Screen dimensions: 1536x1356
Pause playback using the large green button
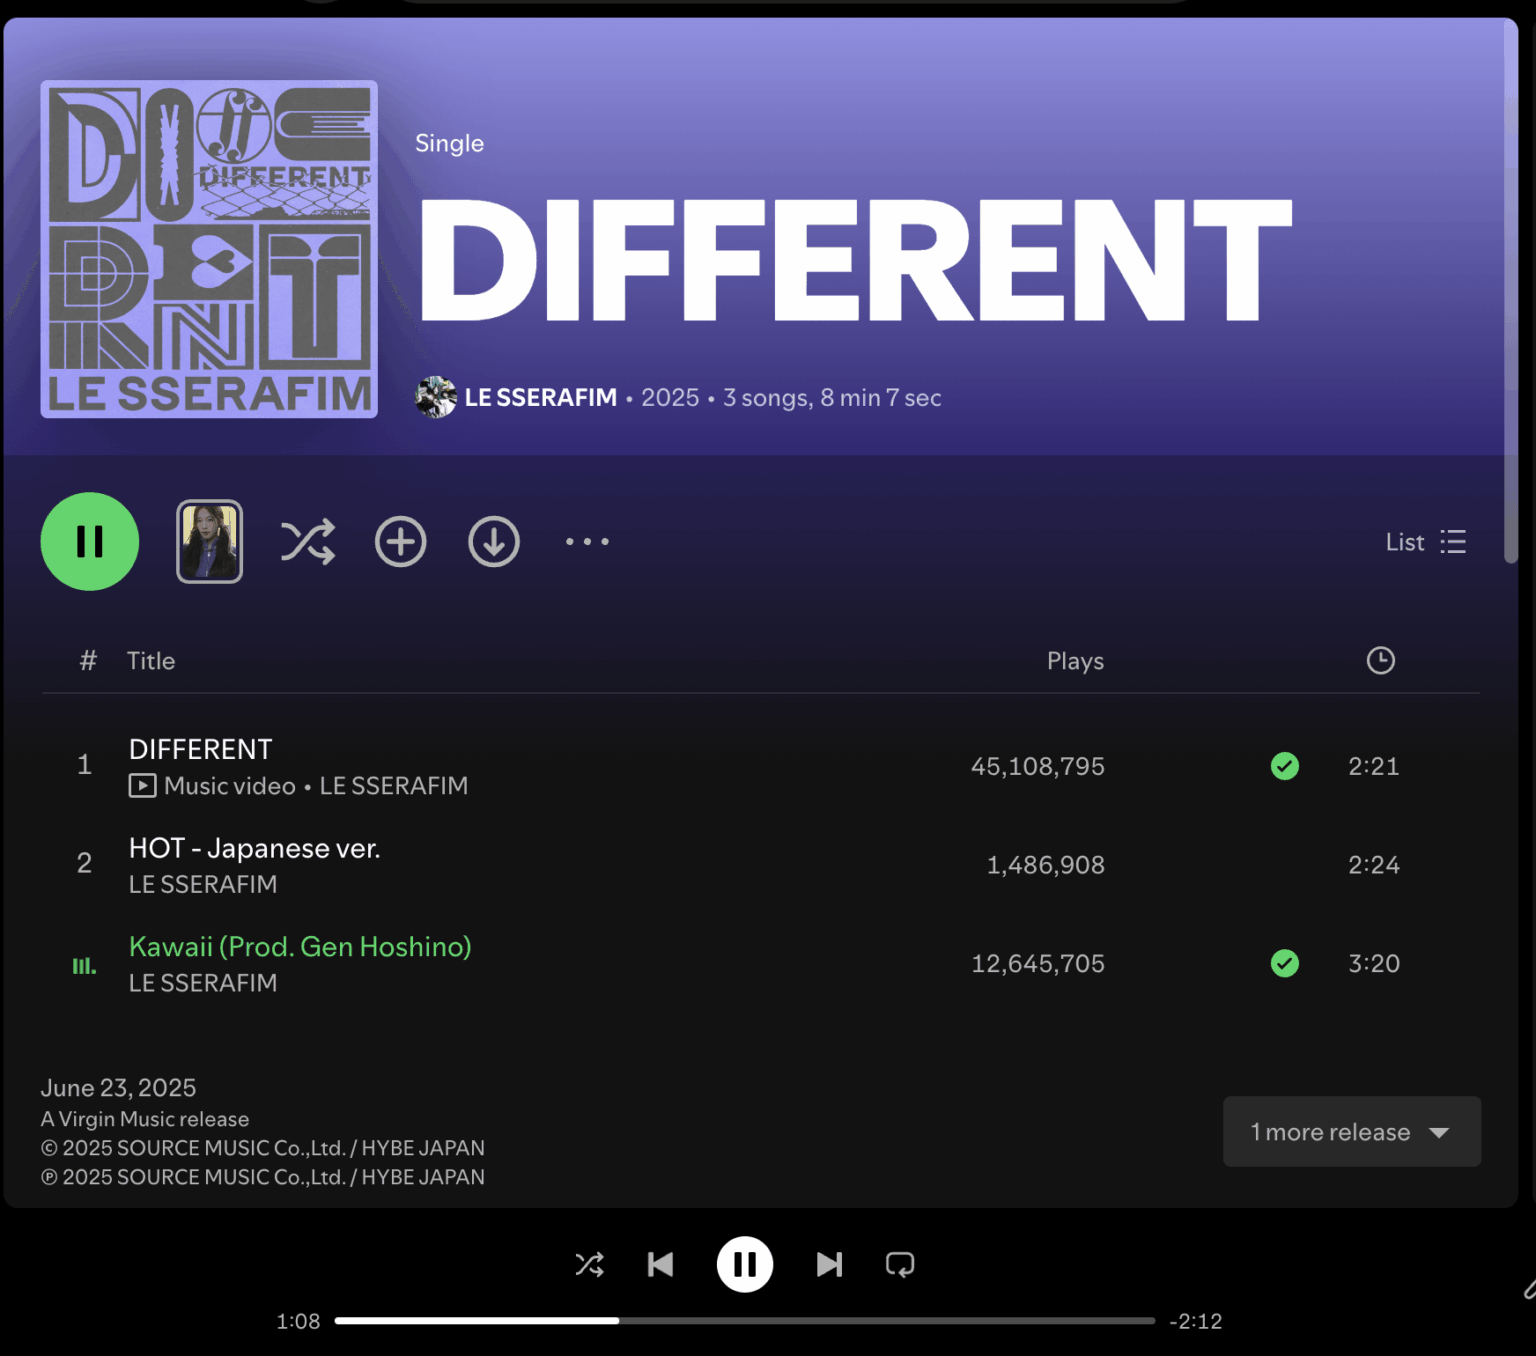coord(89,541)
